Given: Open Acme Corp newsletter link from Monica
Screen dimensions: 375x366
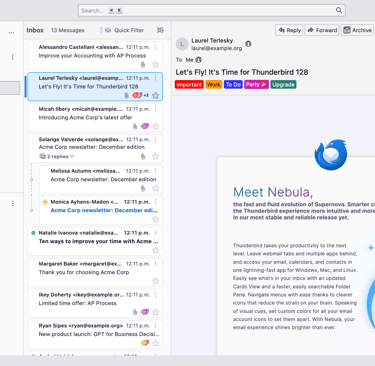Looking at the screenshot, I should click(104, 210).
